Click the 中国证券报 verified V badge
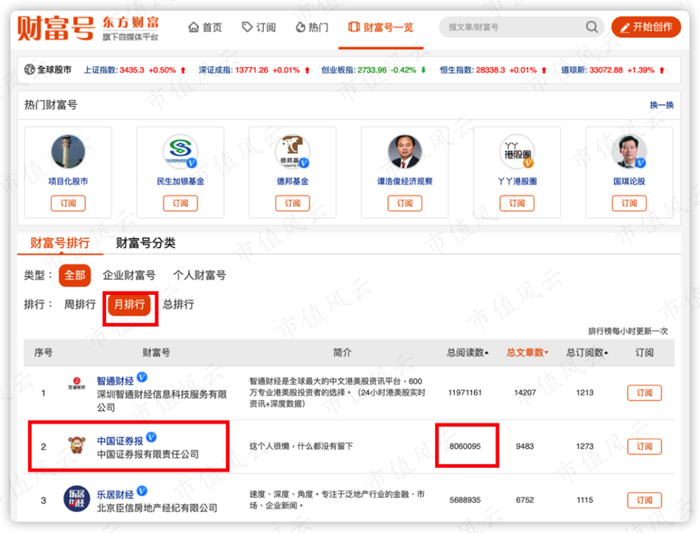700x533 pixels. click(x=151, y=437)
